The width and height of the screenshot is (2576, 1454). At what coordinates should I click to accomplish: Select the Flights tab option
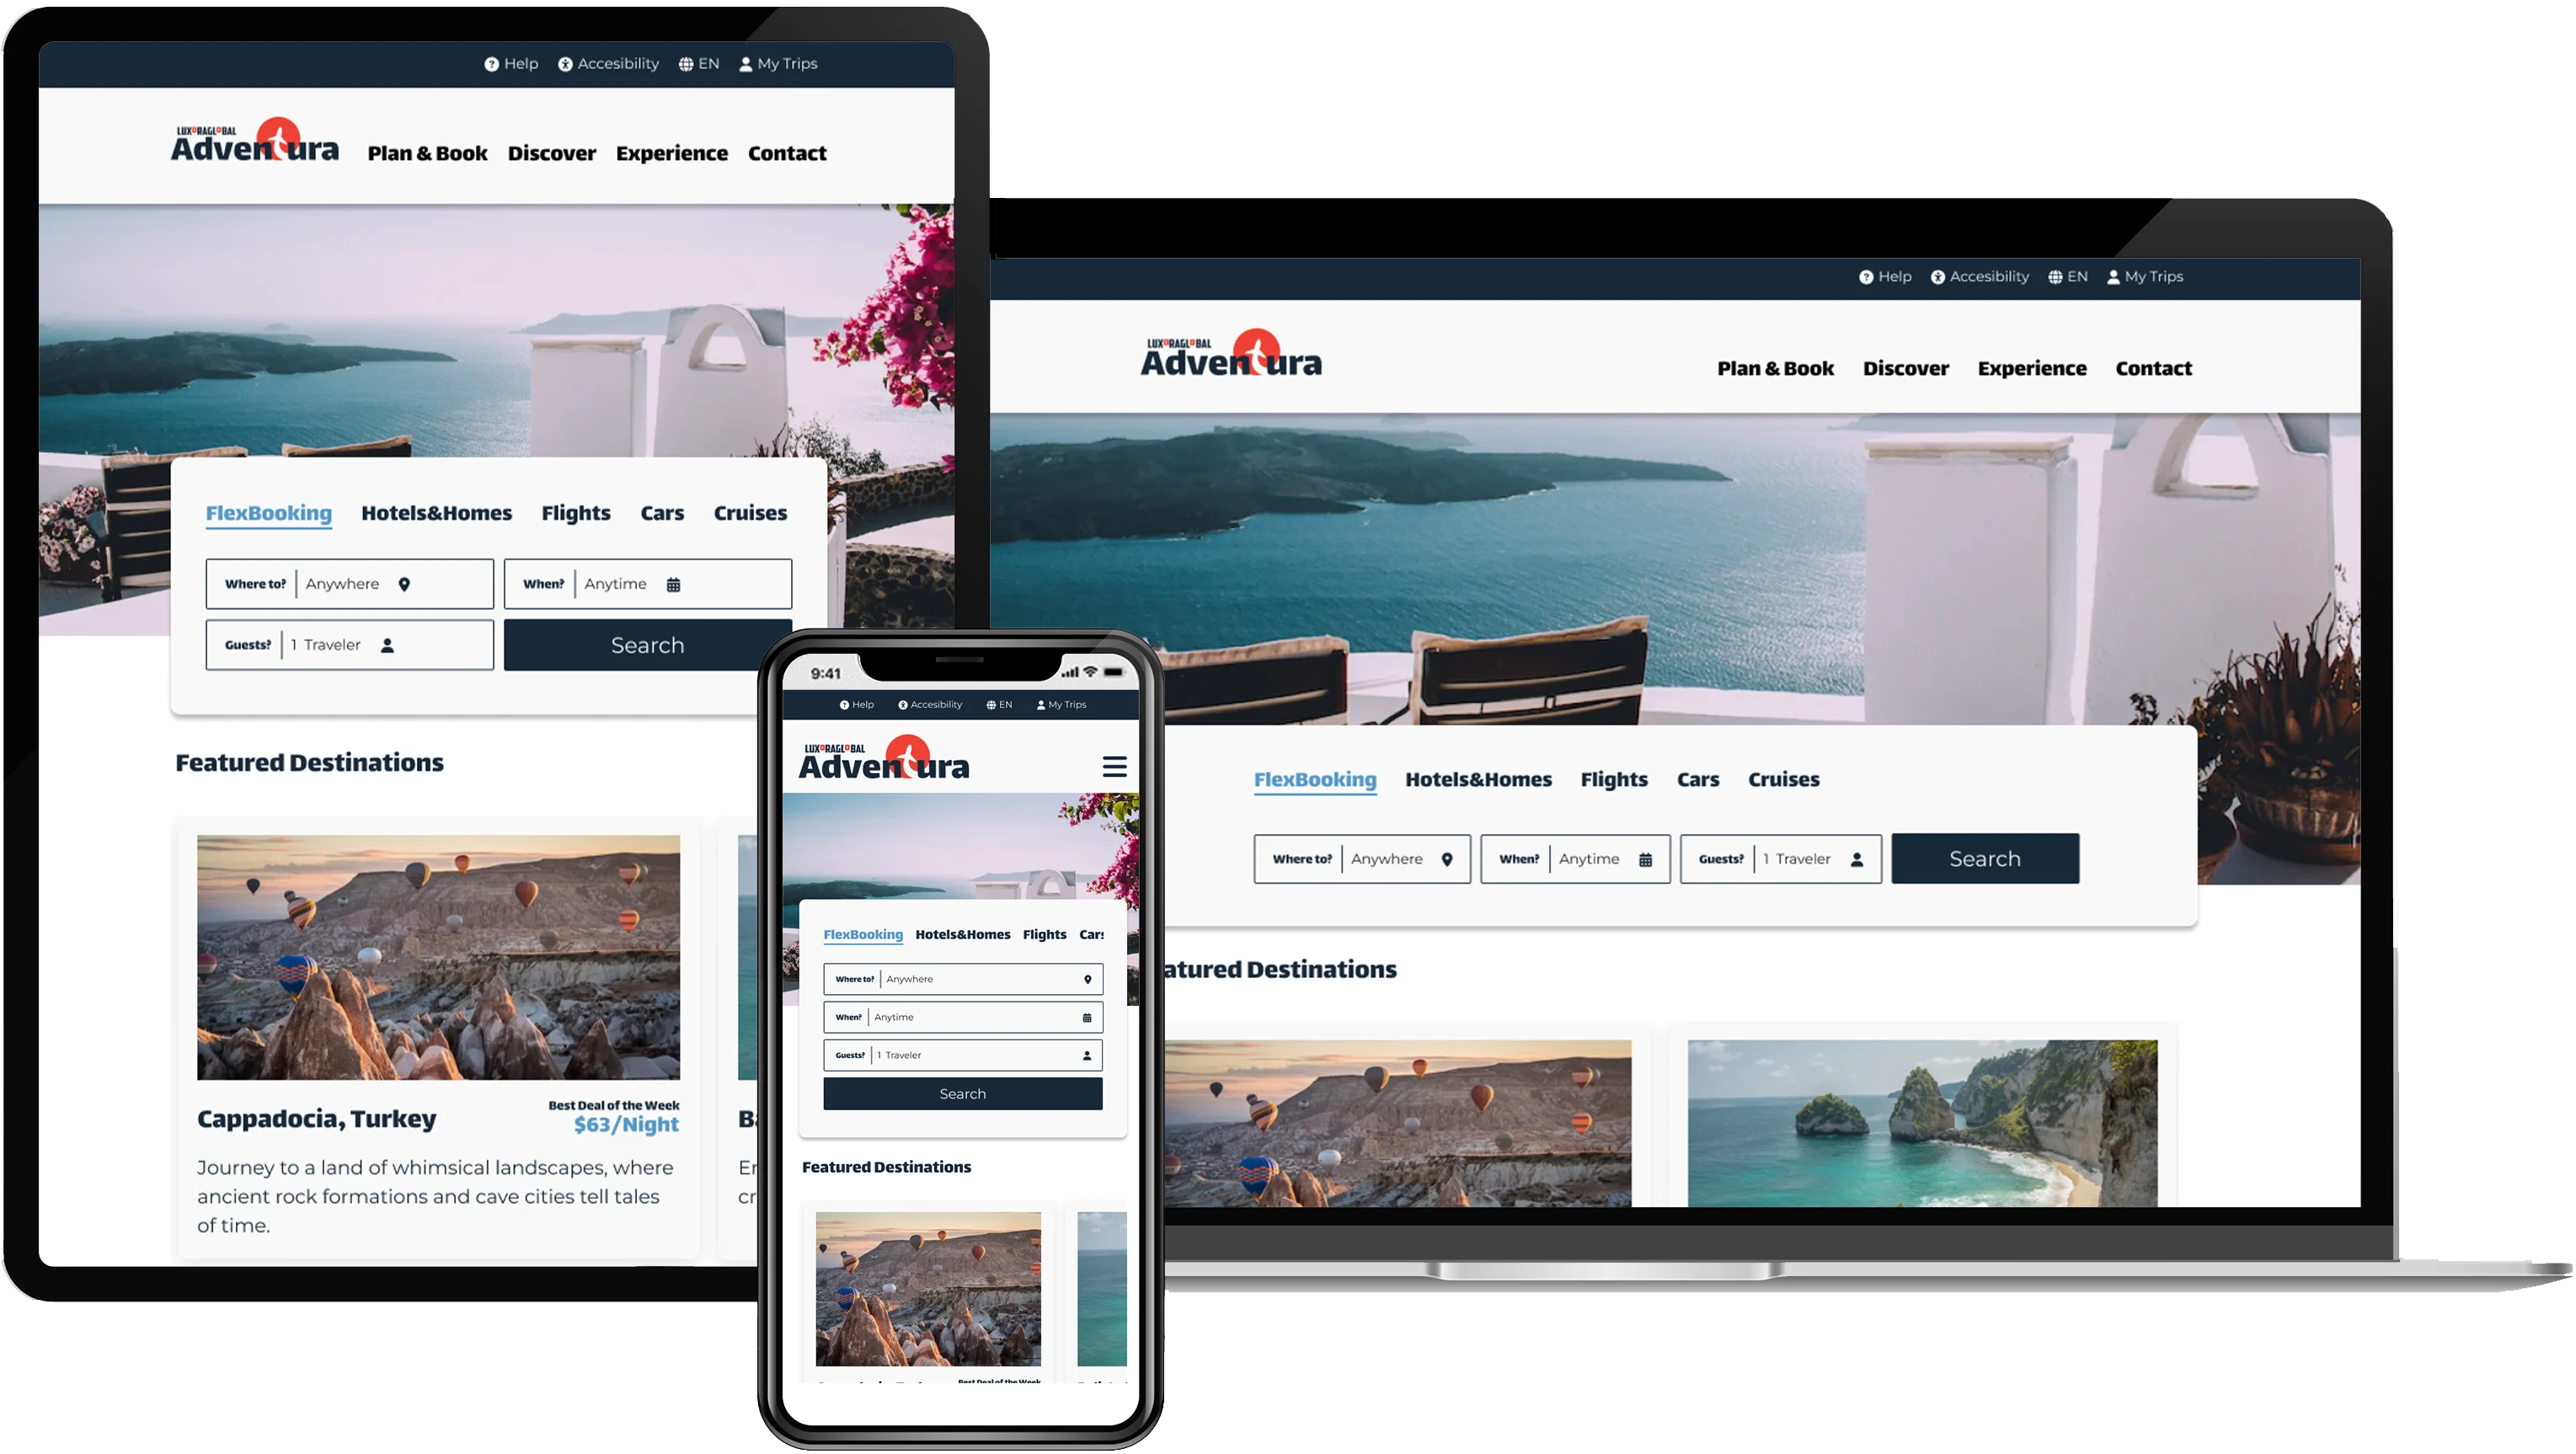pyautogui.click(x=1613, y=778)
